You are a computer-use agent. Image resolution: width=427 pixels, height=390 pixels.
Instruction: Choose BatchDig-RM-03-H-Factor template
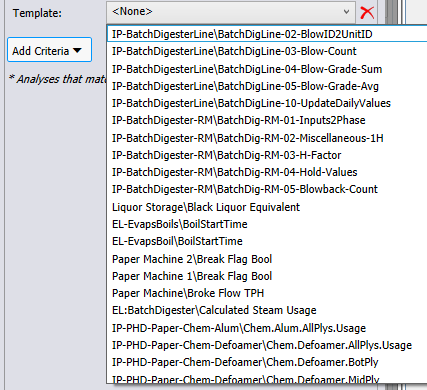(x=267, y=155)
